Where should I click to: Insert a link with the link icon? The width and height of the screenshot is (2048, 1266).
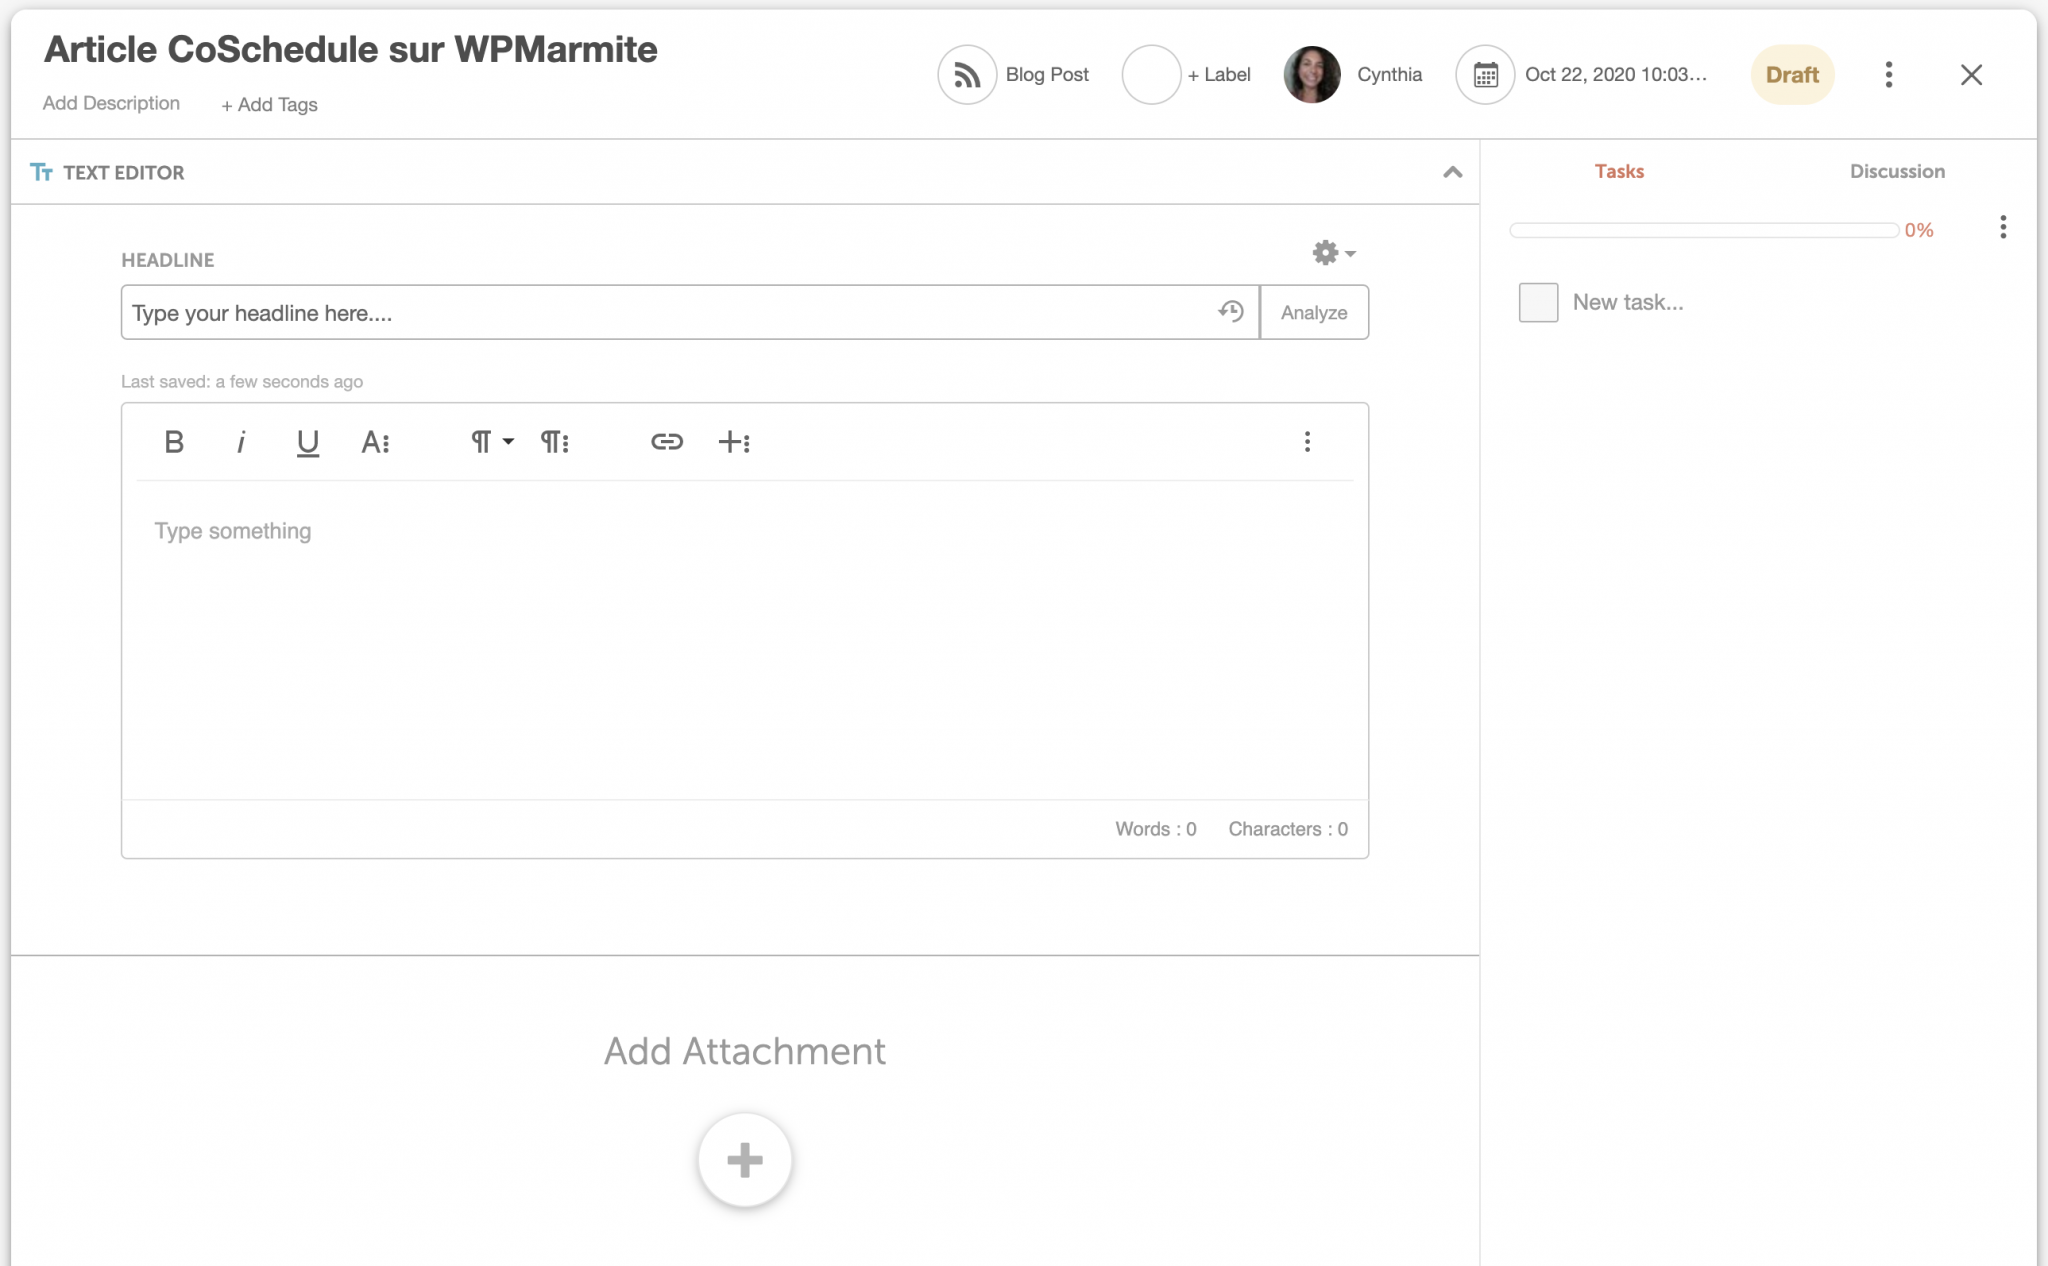pos(666,442)
